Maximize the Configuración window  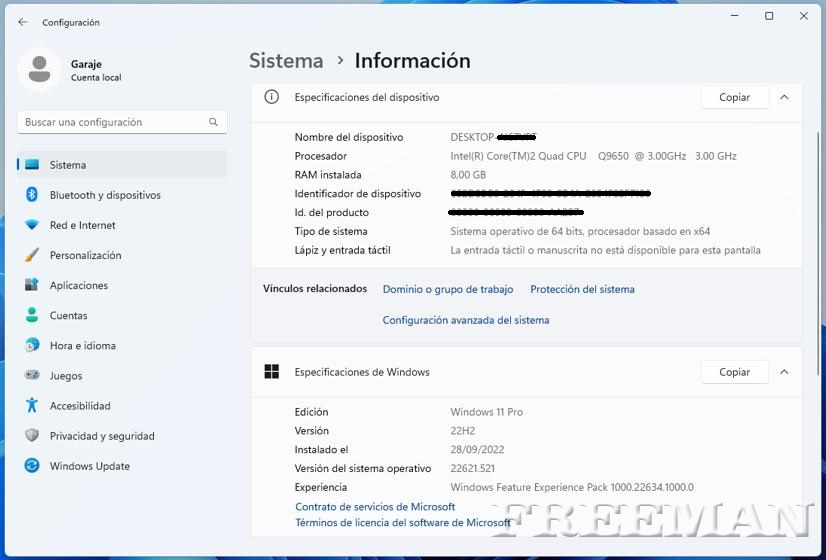click(769, 16)
